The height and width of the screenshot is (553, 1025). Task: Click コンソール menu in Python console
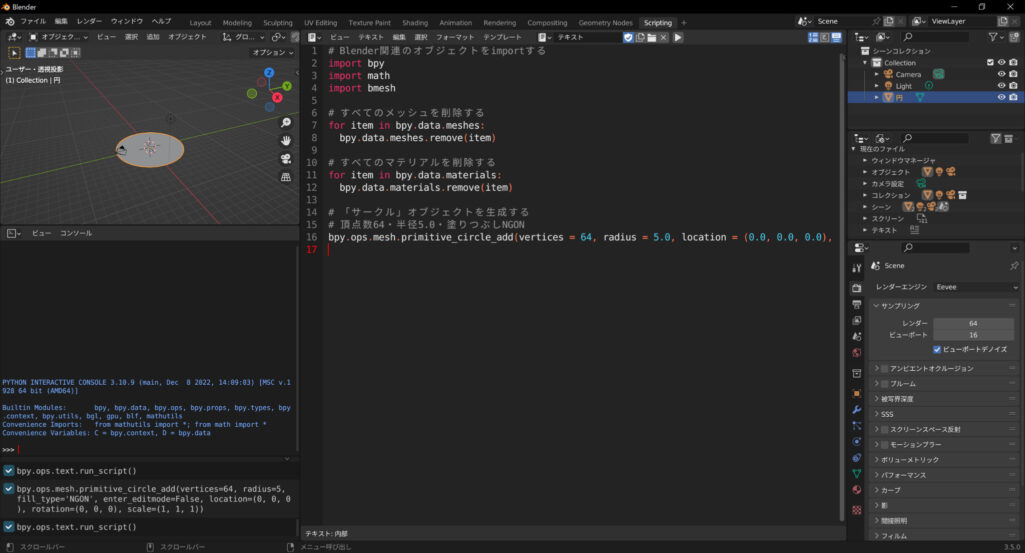pos(76,233)
